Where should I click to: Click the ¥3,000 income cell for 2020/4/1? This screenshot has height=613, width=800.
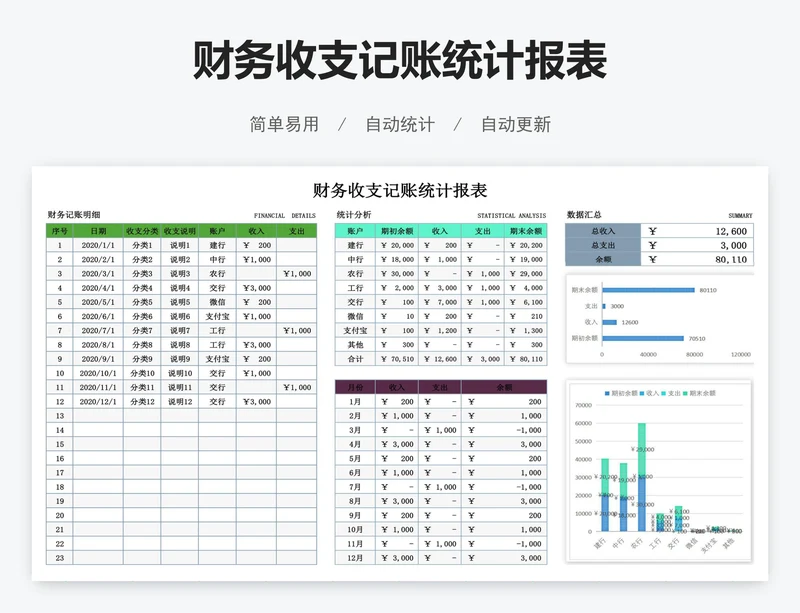[x=257, y=288]
